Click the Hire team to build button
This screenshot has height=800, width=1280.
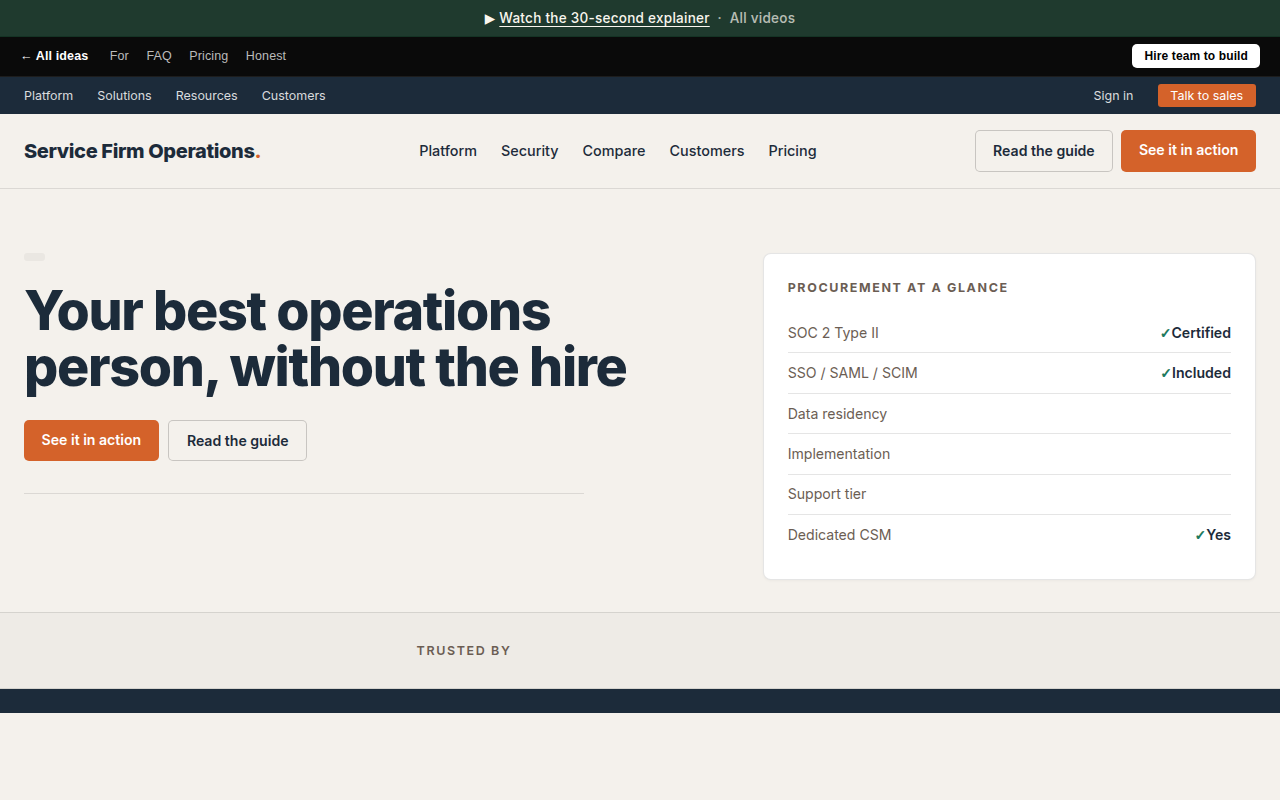pos(1196,56)
